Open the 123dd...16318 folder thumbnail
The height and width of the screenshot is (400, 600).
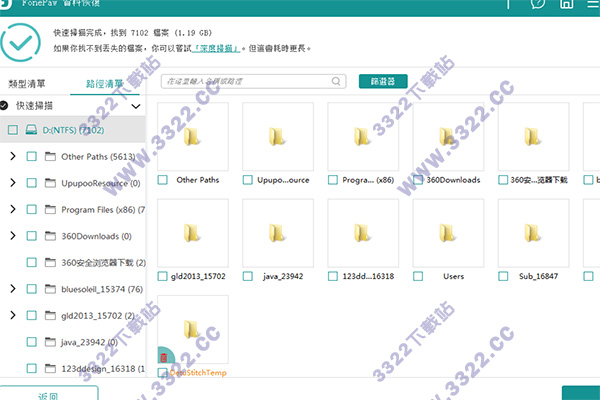click(363, 233)
